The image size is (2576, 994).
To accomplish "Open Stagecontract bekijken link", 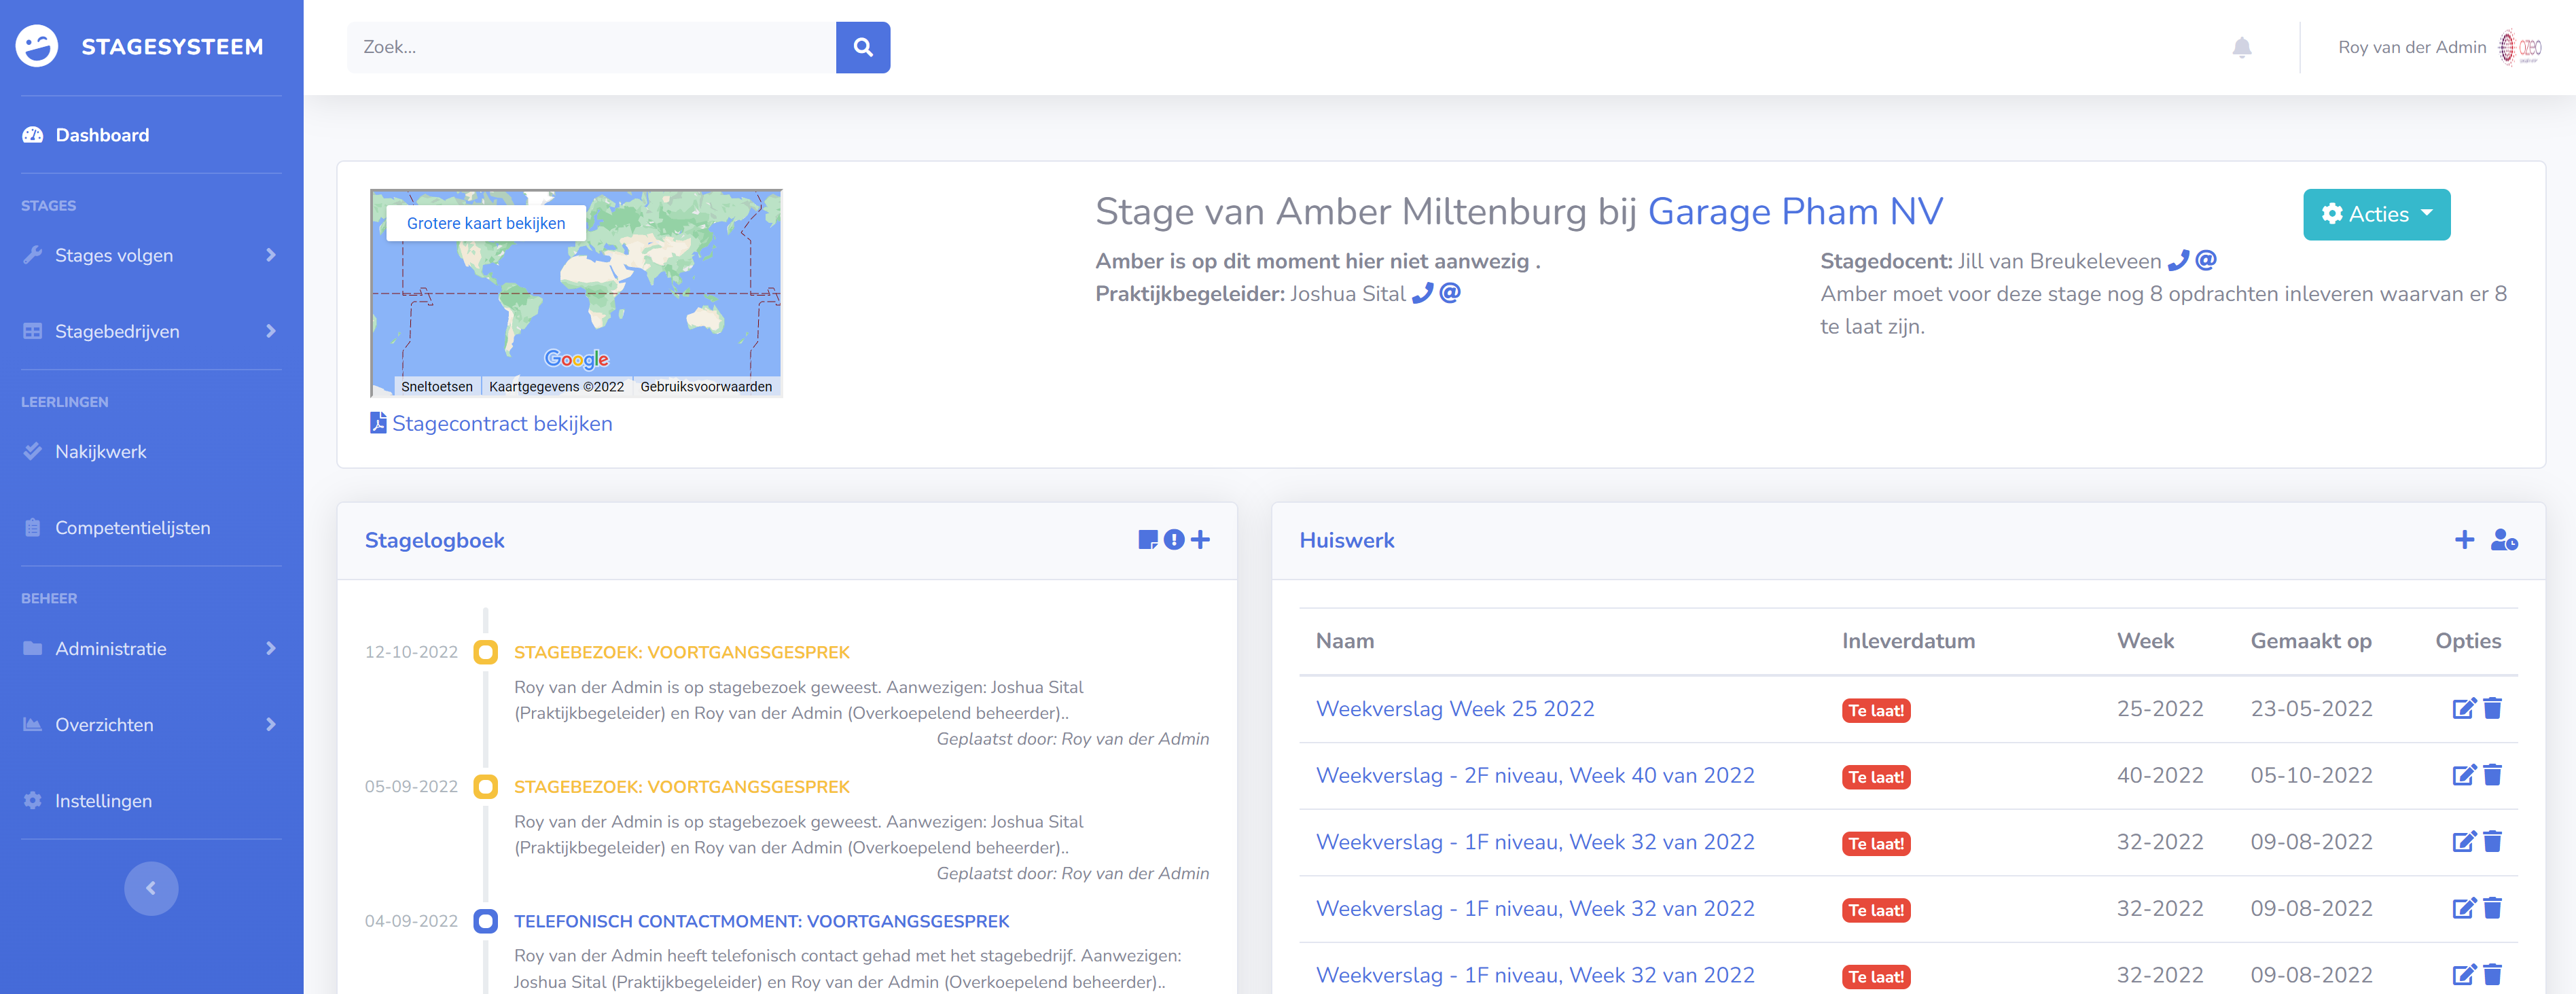I will (501, 423).
